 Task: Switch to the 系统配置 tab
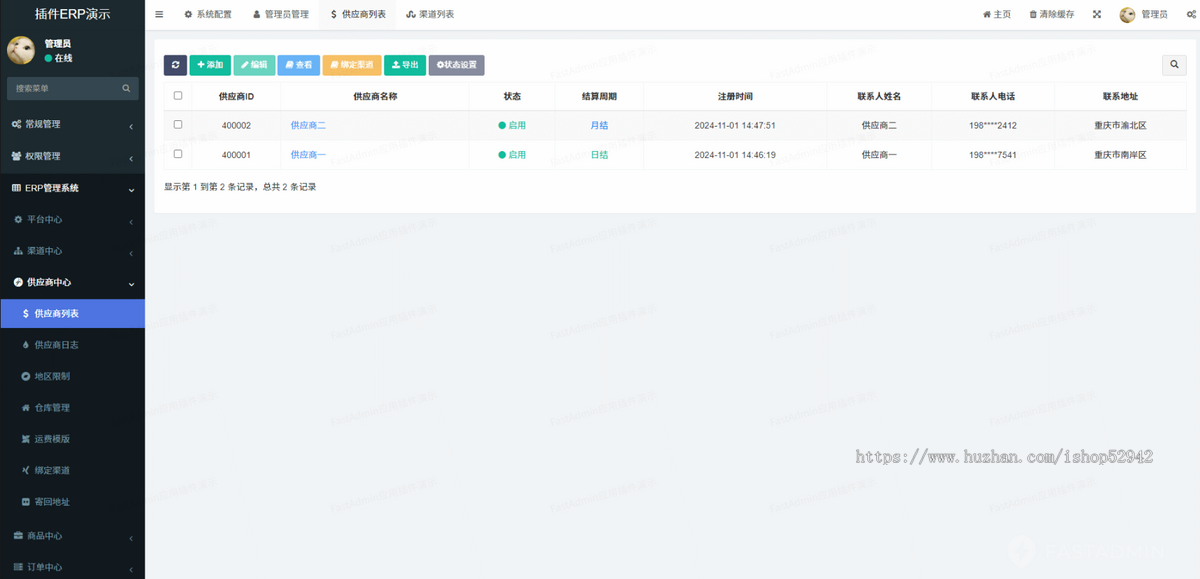pyautogui.click(x=207, y=15)
